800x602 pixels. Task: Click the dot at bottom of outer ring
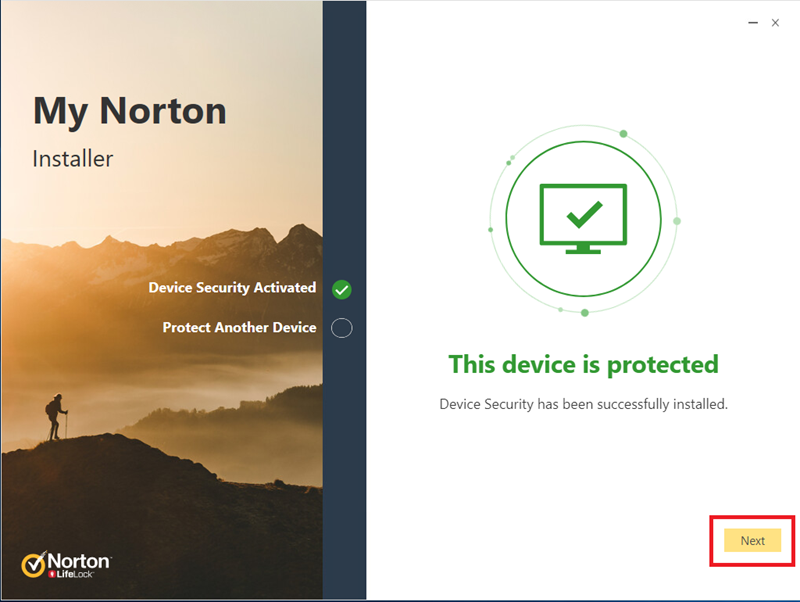[585, 312]
